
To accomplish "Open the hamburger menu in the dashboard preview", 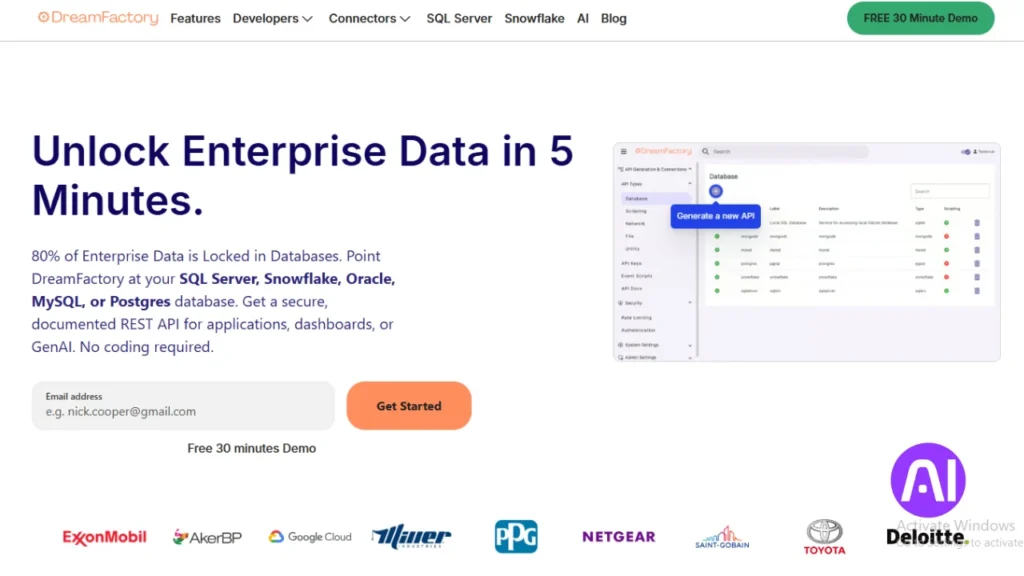I will pyautogui.click(x=624, y=152).
